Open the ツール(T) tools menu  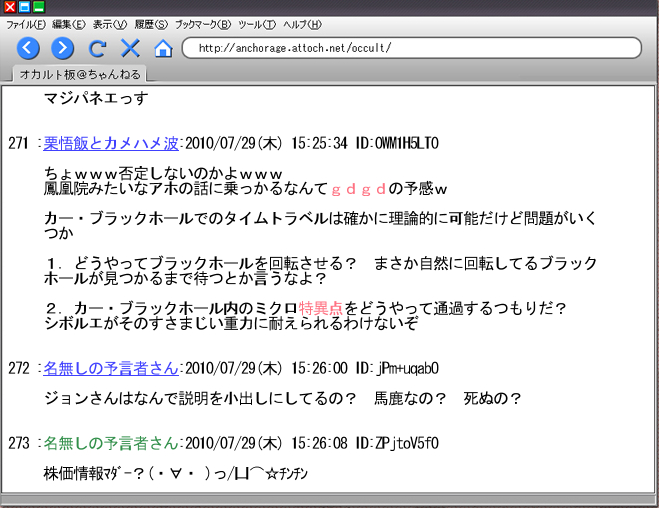click(257, 24)
